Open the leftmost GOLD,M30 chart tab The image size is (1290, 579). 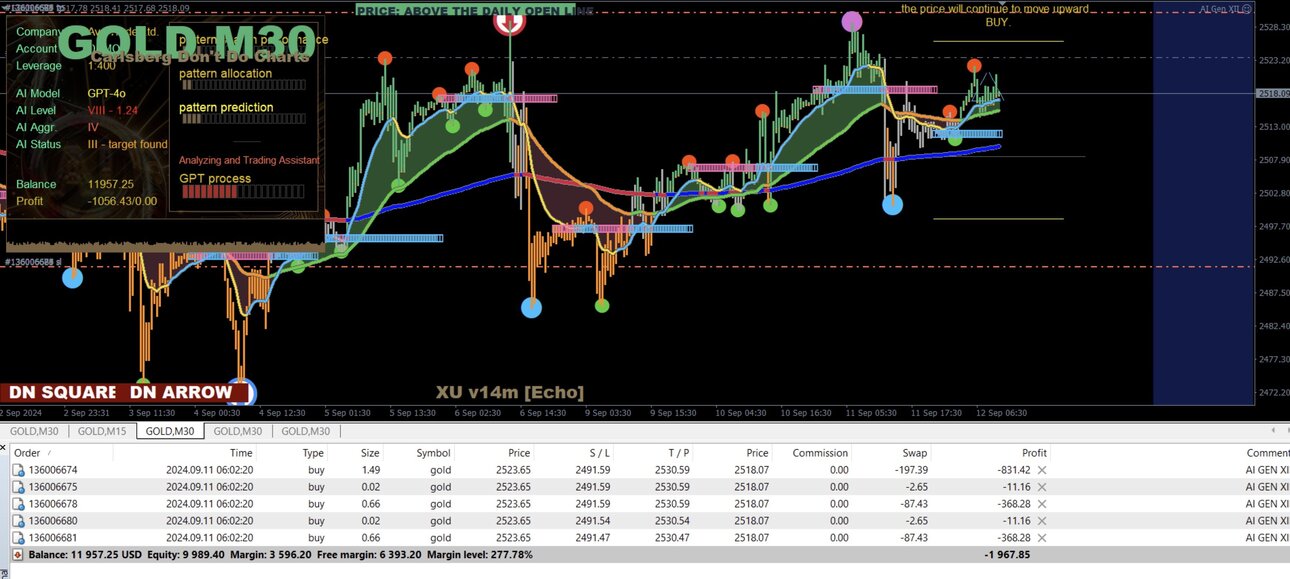tap(34, 431)
